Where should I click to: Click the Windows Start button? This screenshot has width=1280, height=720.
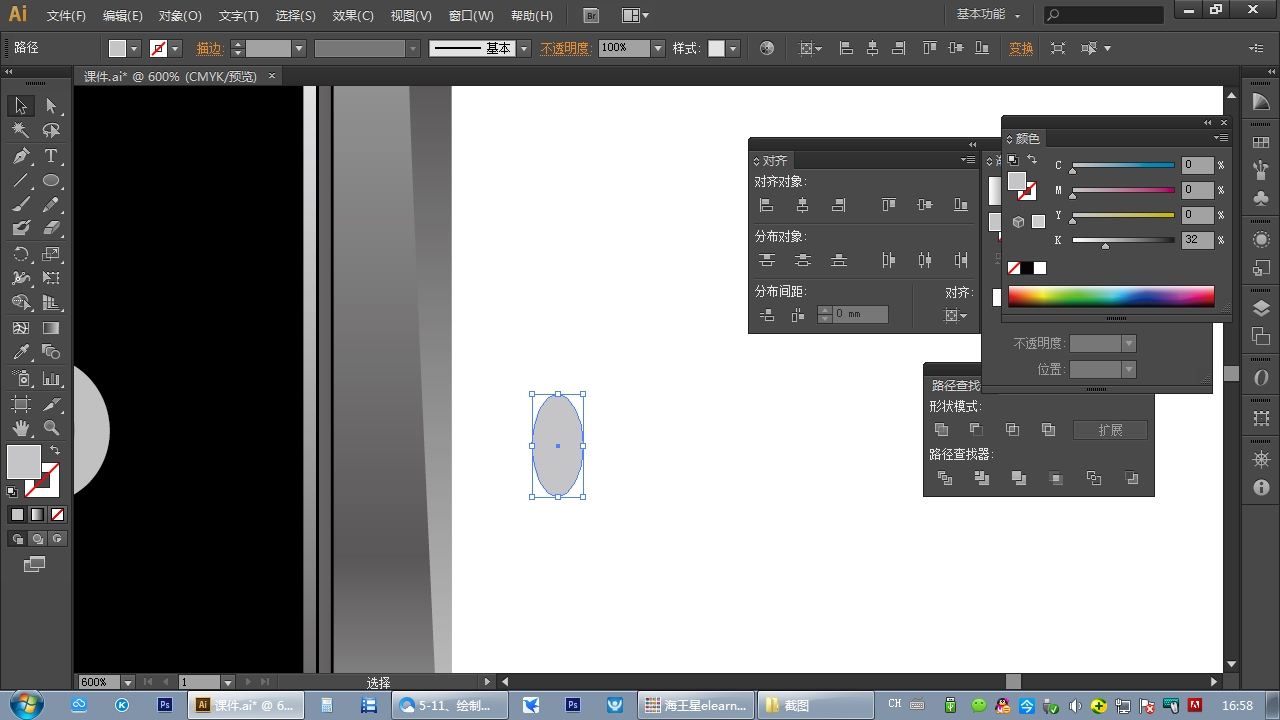(24, 705)
